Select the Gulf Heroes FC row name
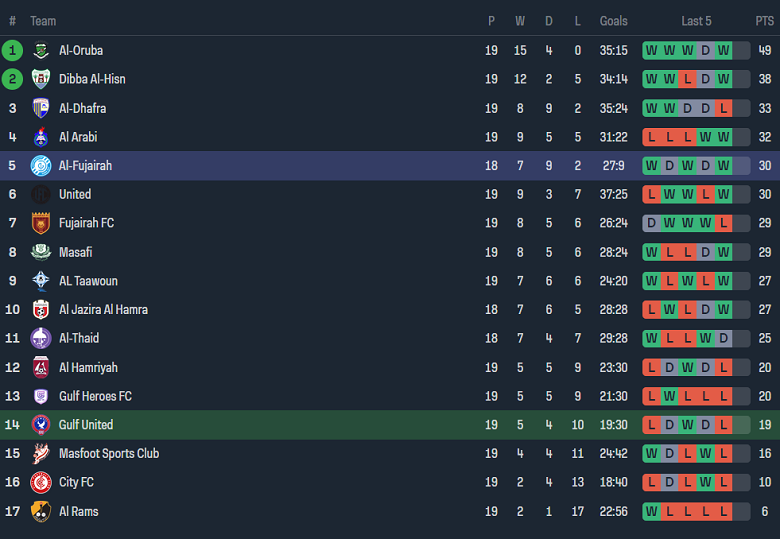Viewport: 780px width, 539px height. pos(95,396)
